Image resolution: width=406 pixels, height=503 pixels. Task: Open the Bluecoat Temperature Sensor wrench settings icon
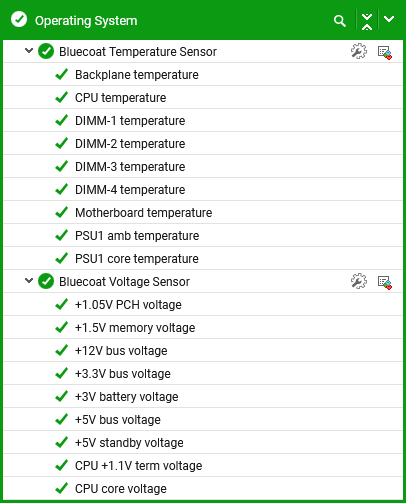(359, 51)
